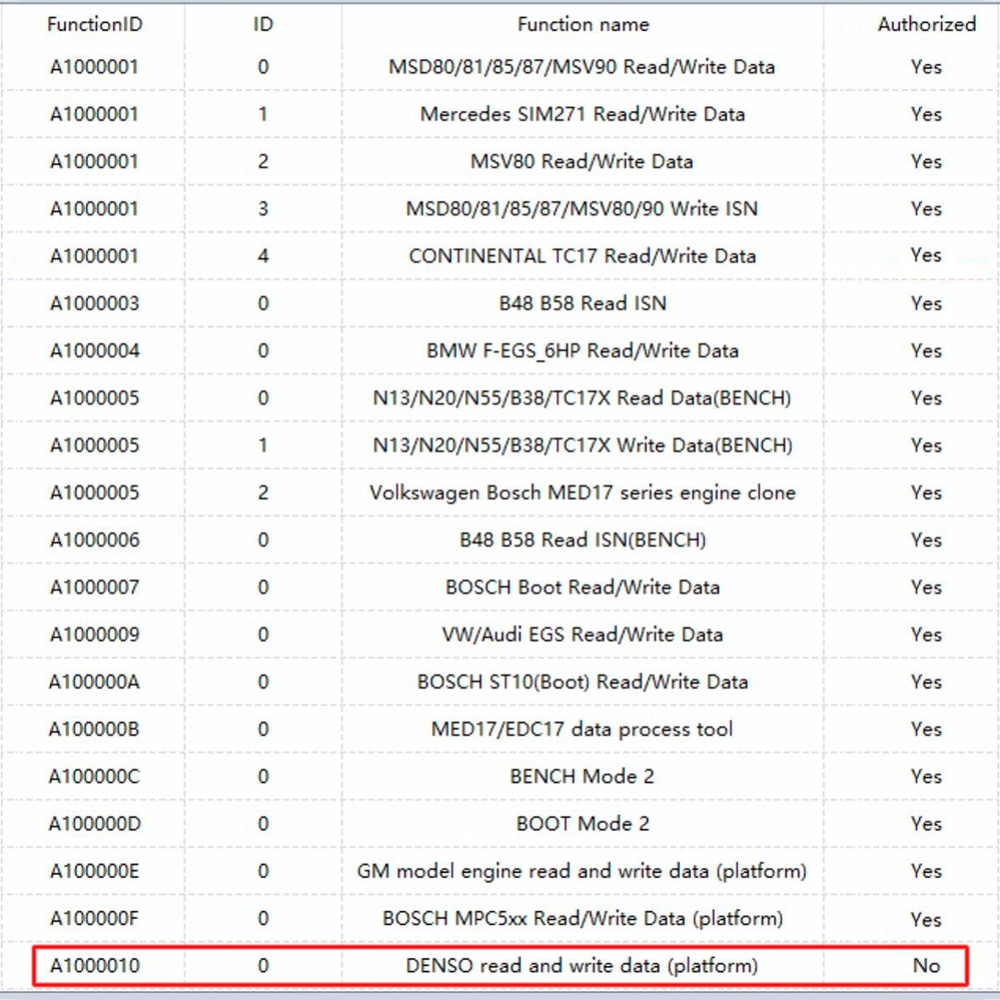Click FunctionID cell A1000007
The image size is (1000, 1000).
tap(94, 587)
